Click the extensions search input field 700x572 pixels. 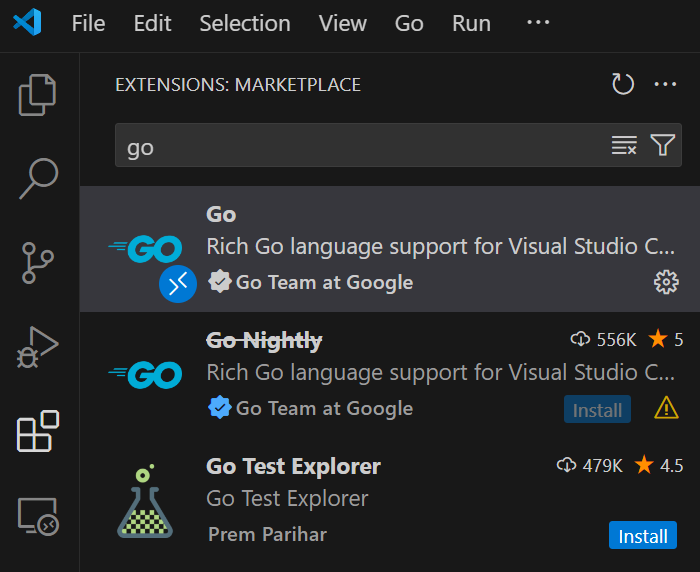pyautogui.click(x=360, y=146)
